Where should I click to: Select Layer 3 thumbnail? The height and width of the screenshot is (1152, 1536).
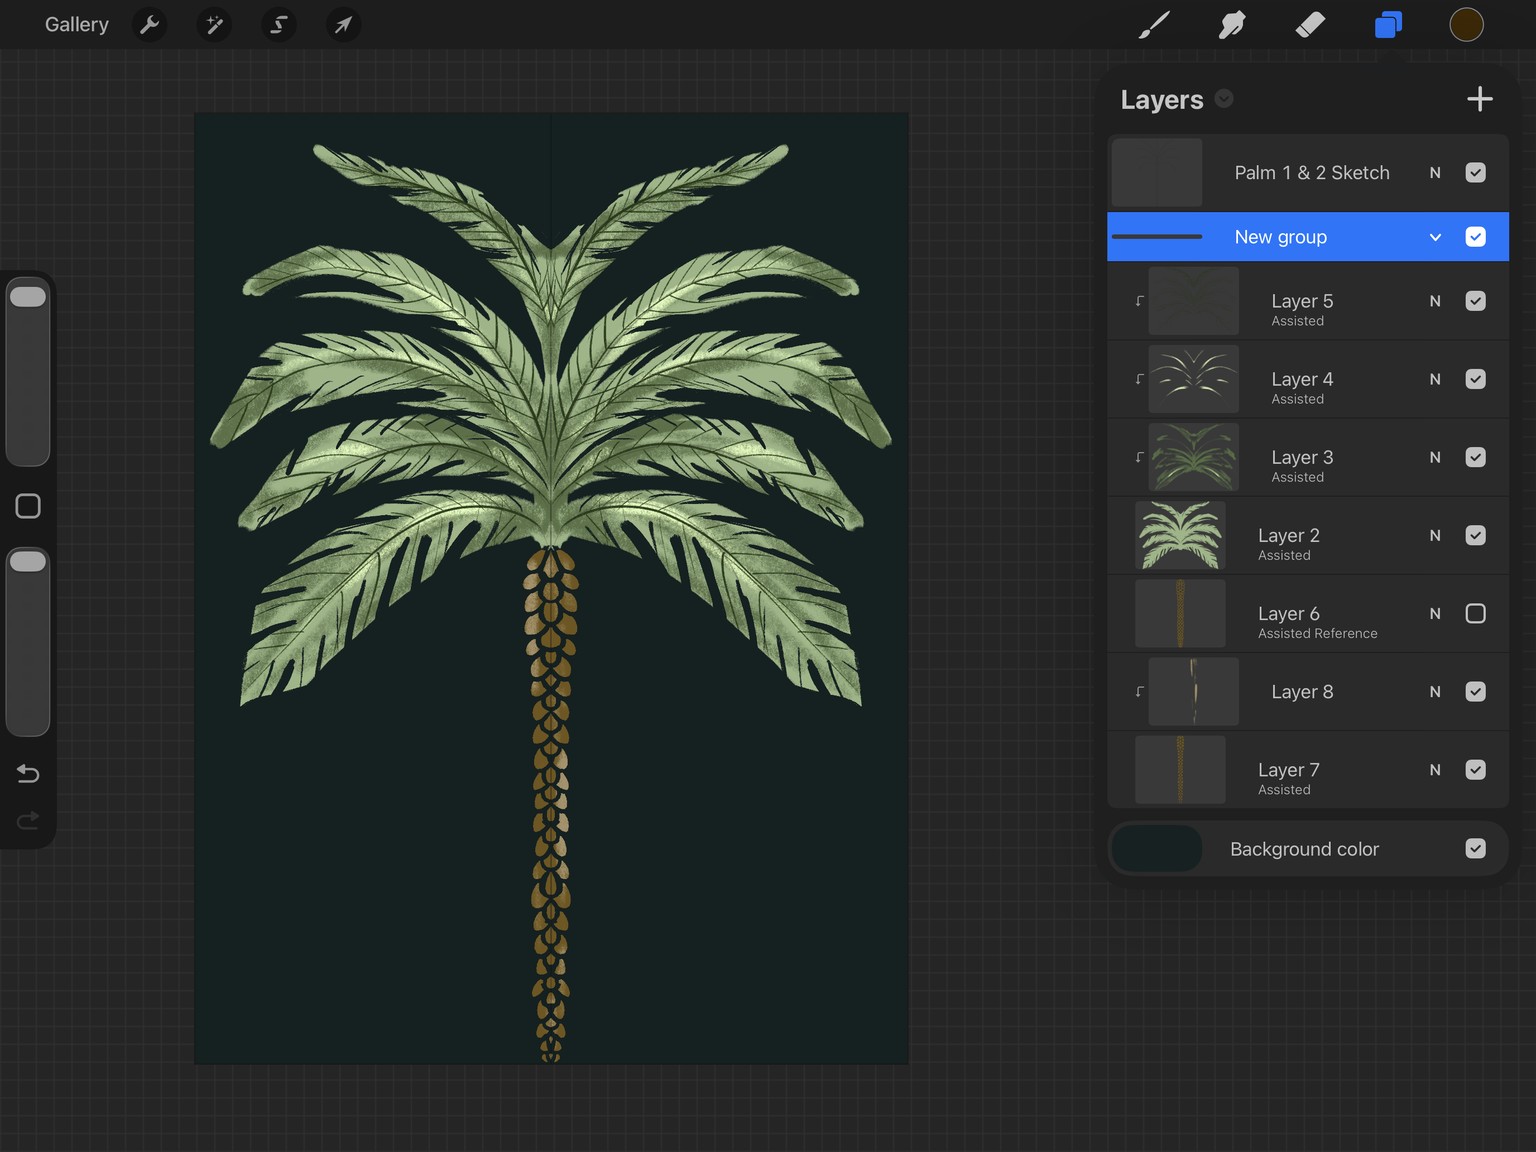[1194, 457]
